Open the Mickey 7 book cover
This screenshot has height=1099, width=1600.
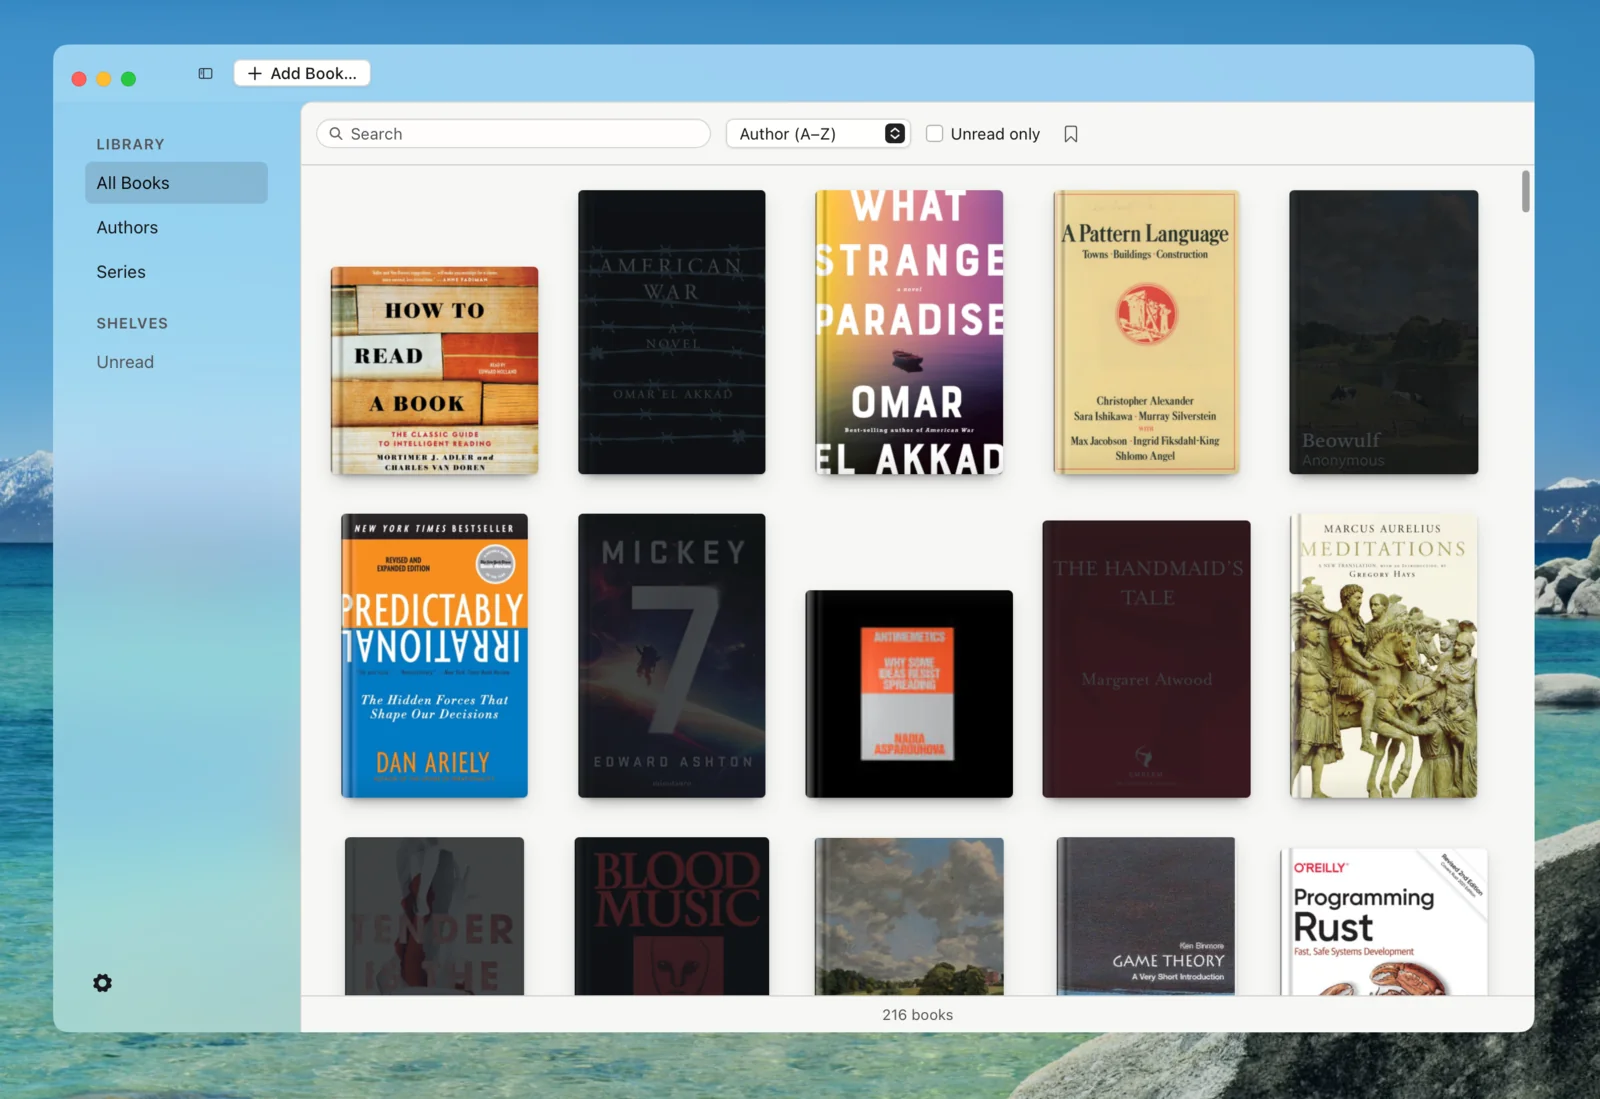click(672, 656)
